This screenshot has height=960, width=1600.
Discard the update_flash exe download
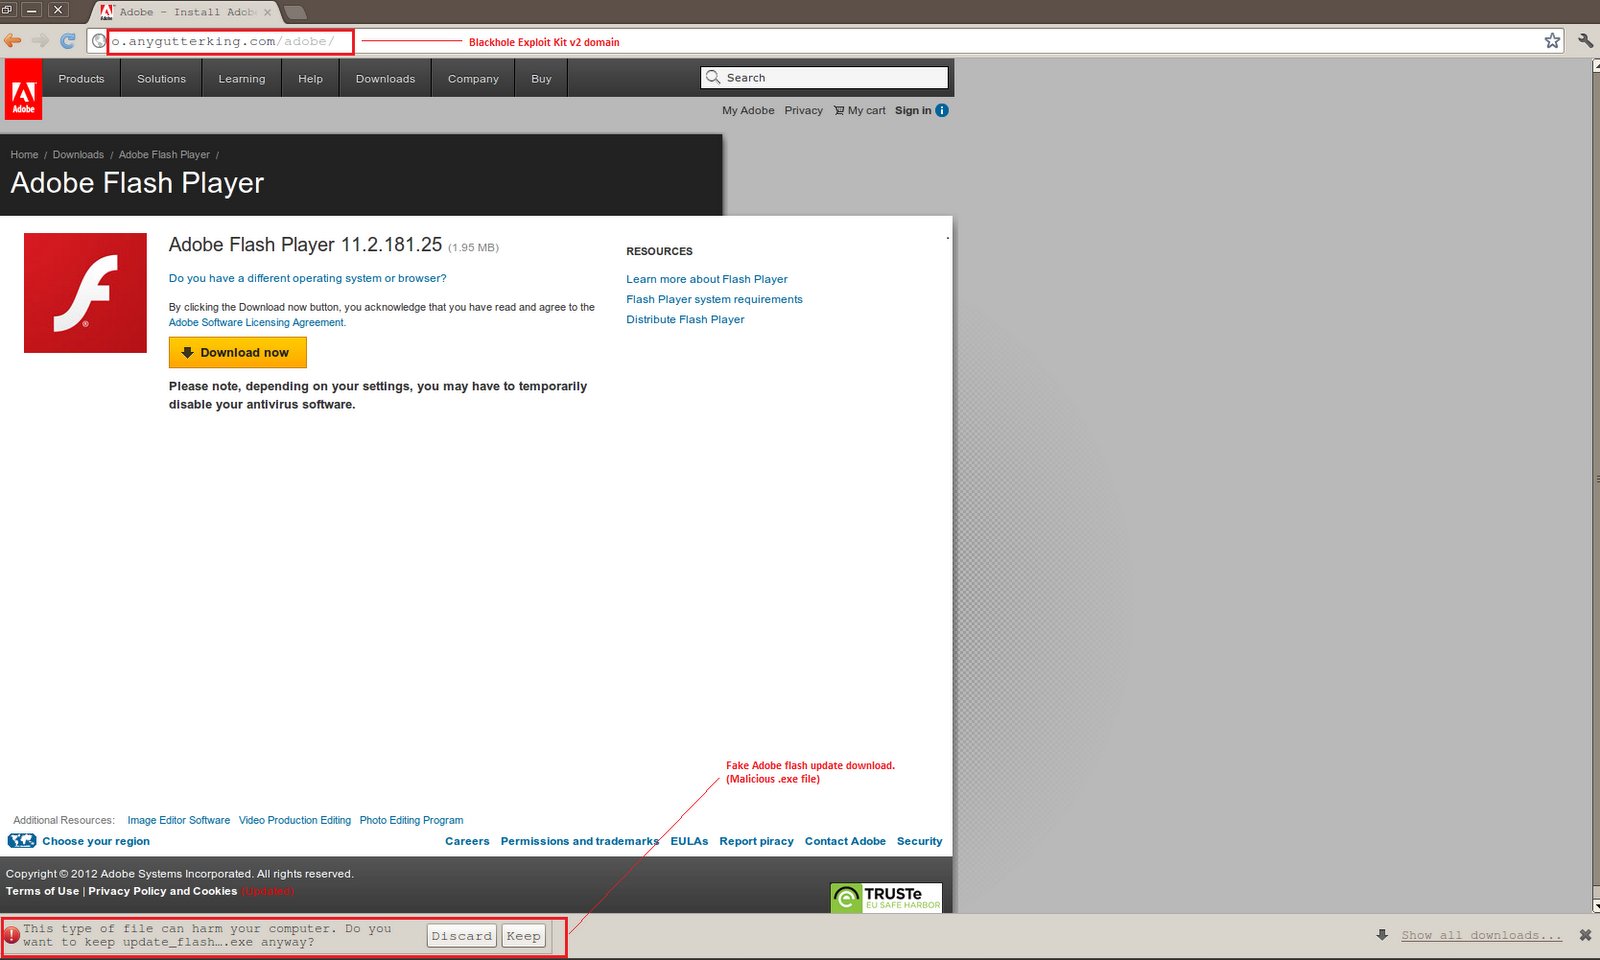[x=462, y=936]
